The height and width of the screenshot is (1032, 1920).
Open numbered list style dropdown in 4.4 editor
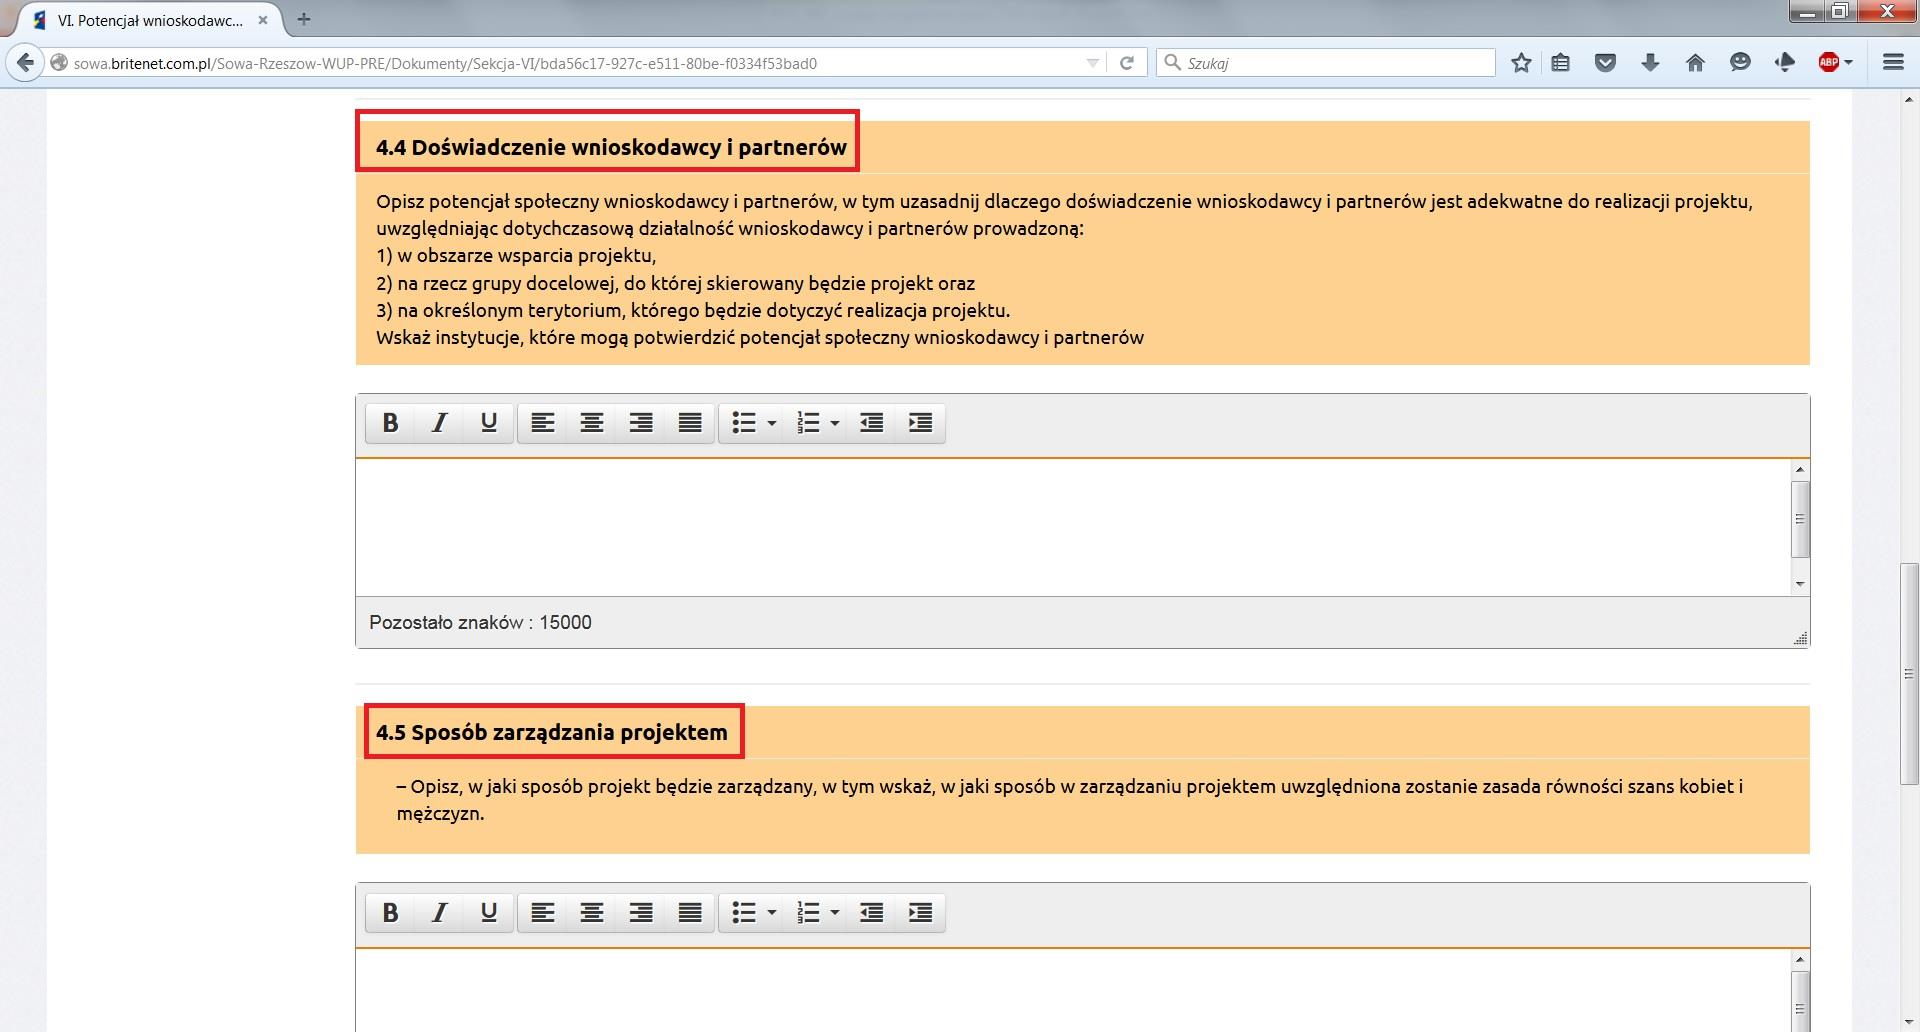coord(835,423)
